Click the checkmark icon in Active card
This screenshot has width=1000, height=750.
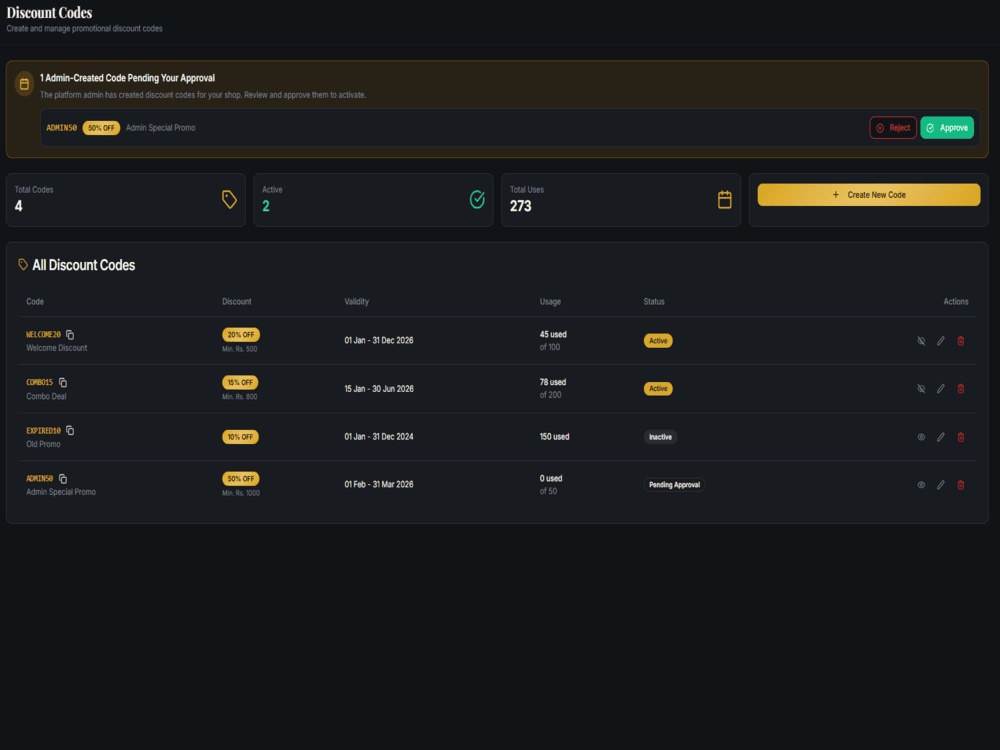click(x=477, y=200)
